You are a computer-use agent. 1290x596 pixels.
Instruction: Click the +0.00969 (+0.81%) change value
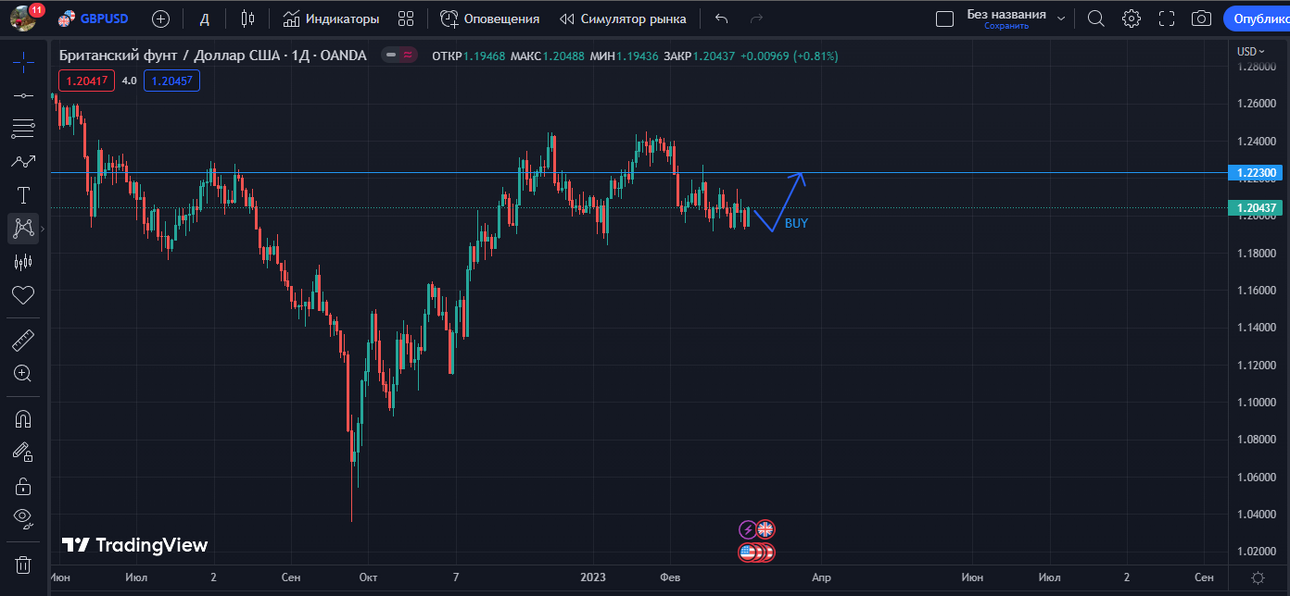coord(789,55)
